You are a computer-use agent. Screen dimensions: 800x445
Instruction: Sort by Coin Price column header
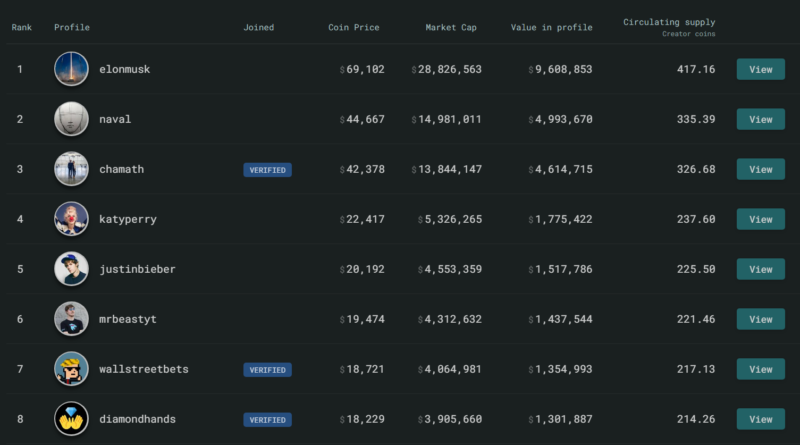354,28
